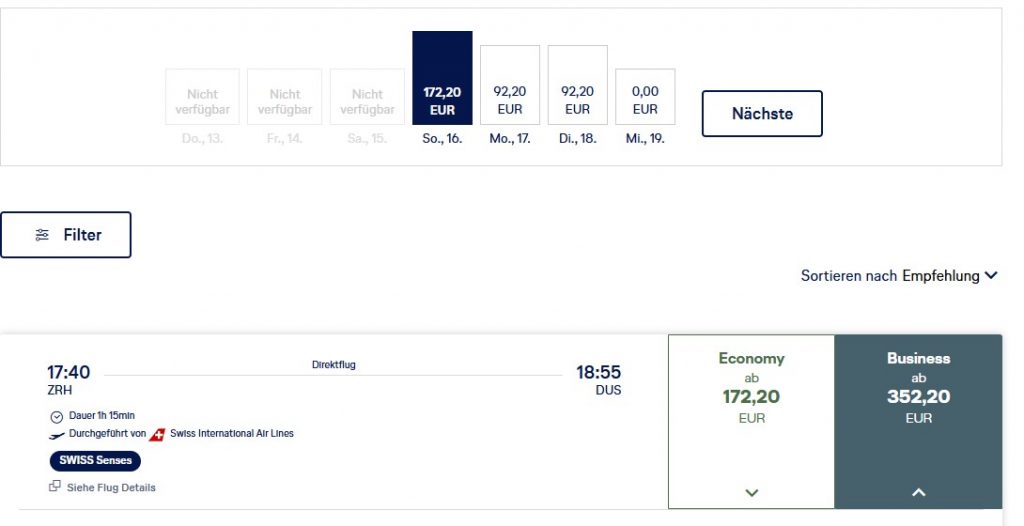Image resolution: width=1024 pixels, height=526 pixels.
Task: Open the Filter button
Action: click(66, 235)
